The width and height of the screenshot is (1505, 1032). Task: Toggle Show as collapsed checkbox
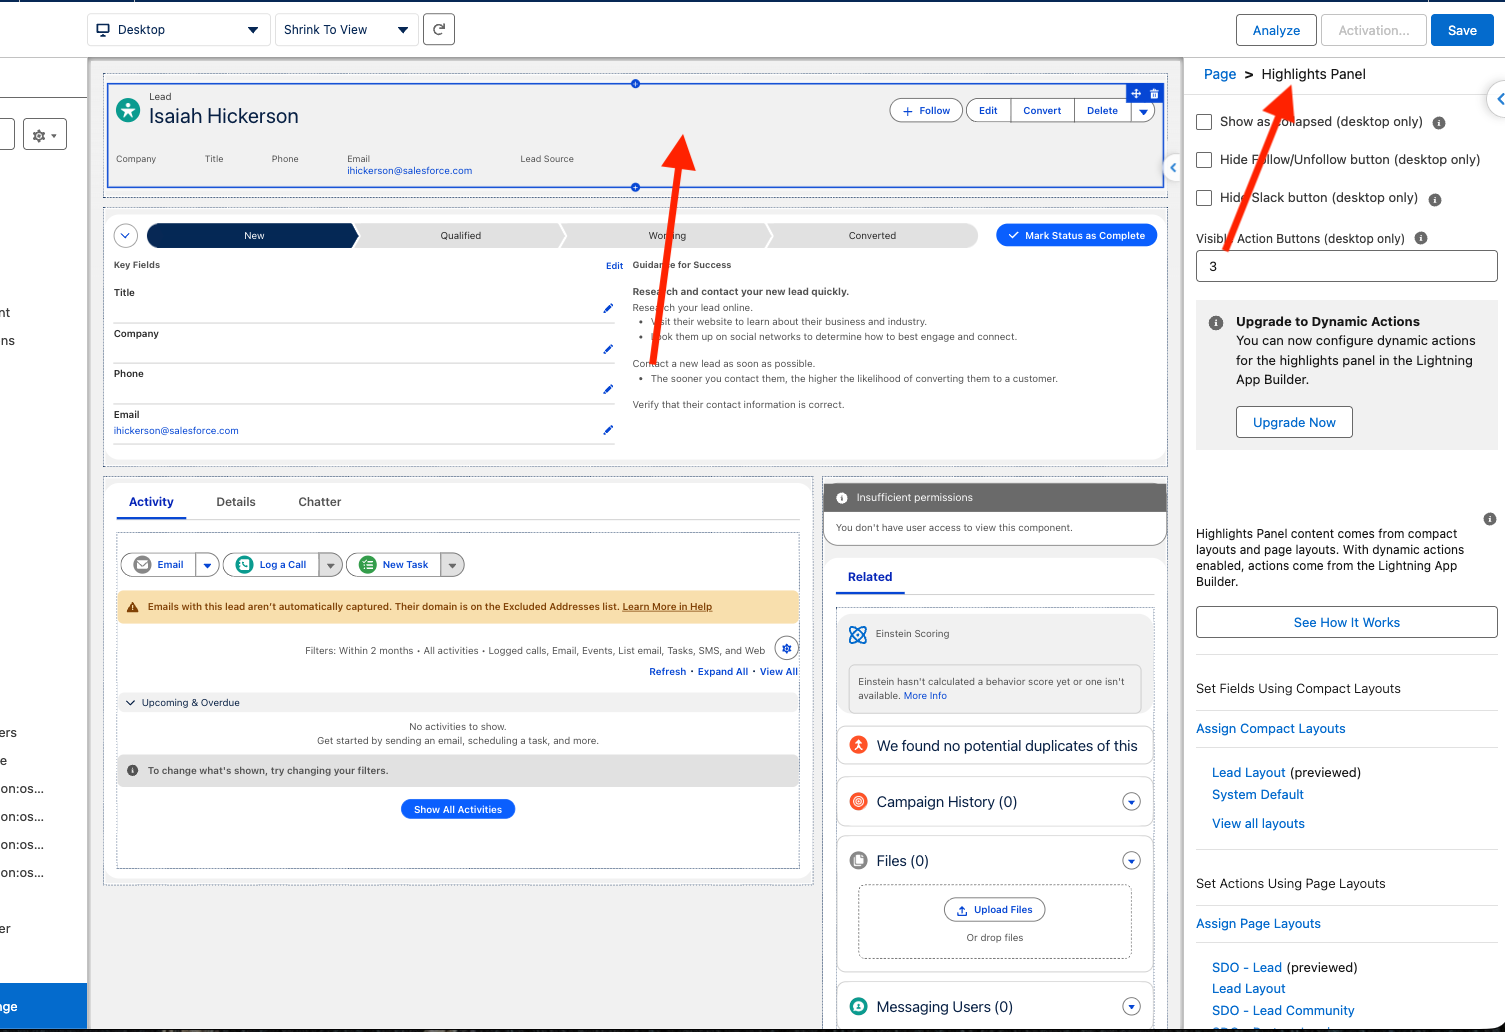[1204, 122]
